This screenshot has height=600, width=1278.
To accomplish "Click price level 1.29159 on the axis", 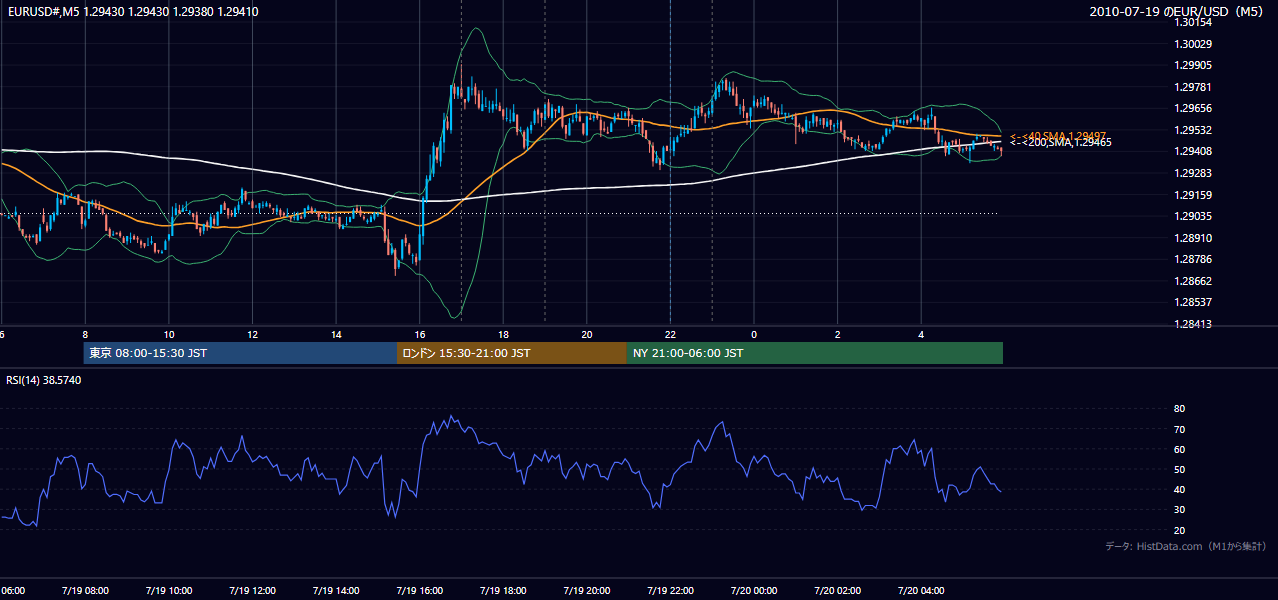I will tap(1193, 195).
